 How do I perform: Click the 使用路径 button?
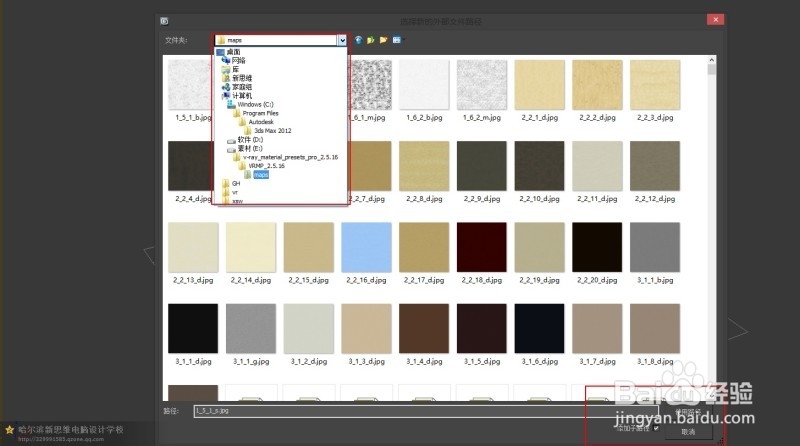(x=687, y=410)
